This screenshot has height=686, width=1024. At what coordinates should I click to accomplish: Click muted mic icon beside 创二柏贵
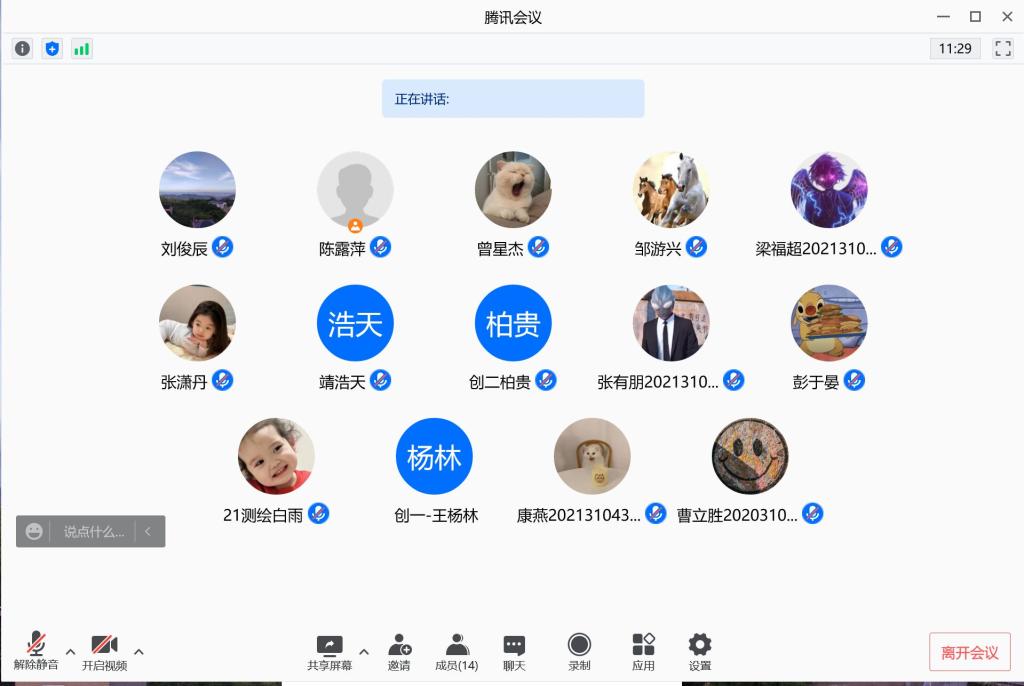(x=546, y=380)
